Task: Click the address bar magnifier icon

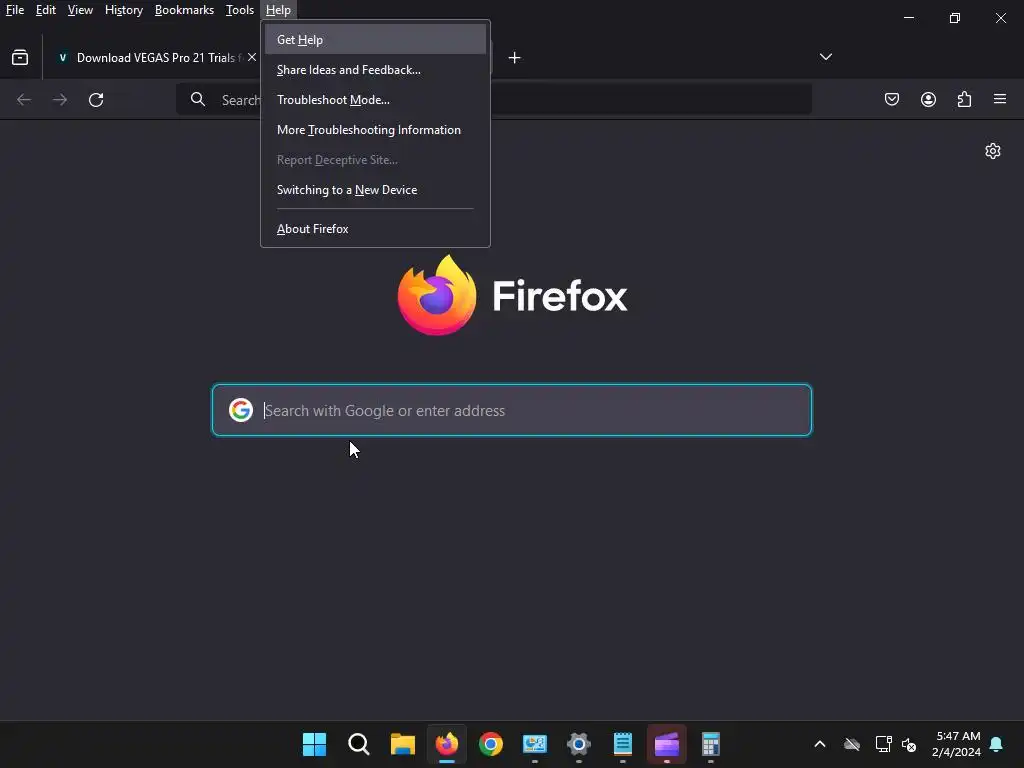Action: click(x=198, y=99)
